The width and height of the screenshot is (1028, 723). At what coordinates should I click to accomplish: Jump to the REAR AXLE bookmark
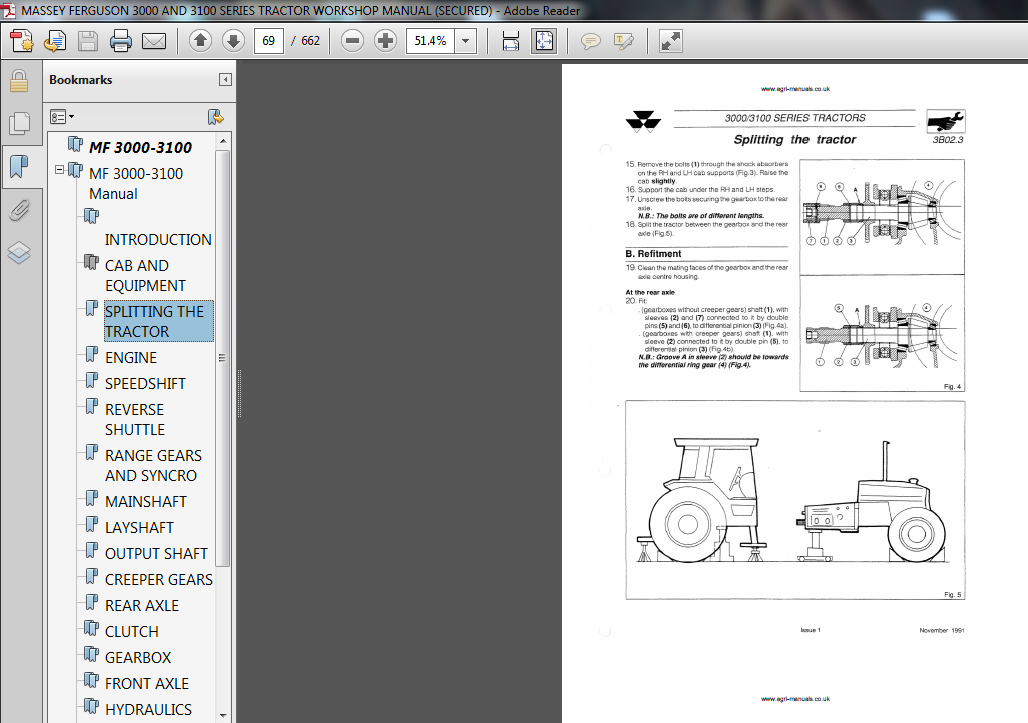[142, 606]
